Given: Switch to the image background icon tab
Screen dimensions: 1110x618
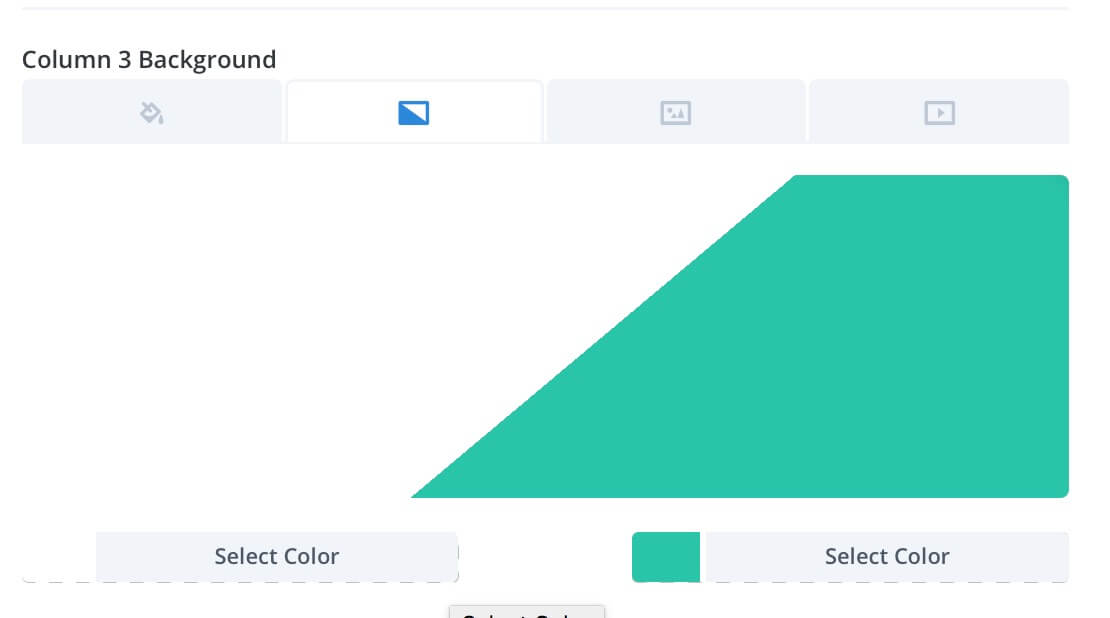Looking at the screenshot, I should point(675,112).
